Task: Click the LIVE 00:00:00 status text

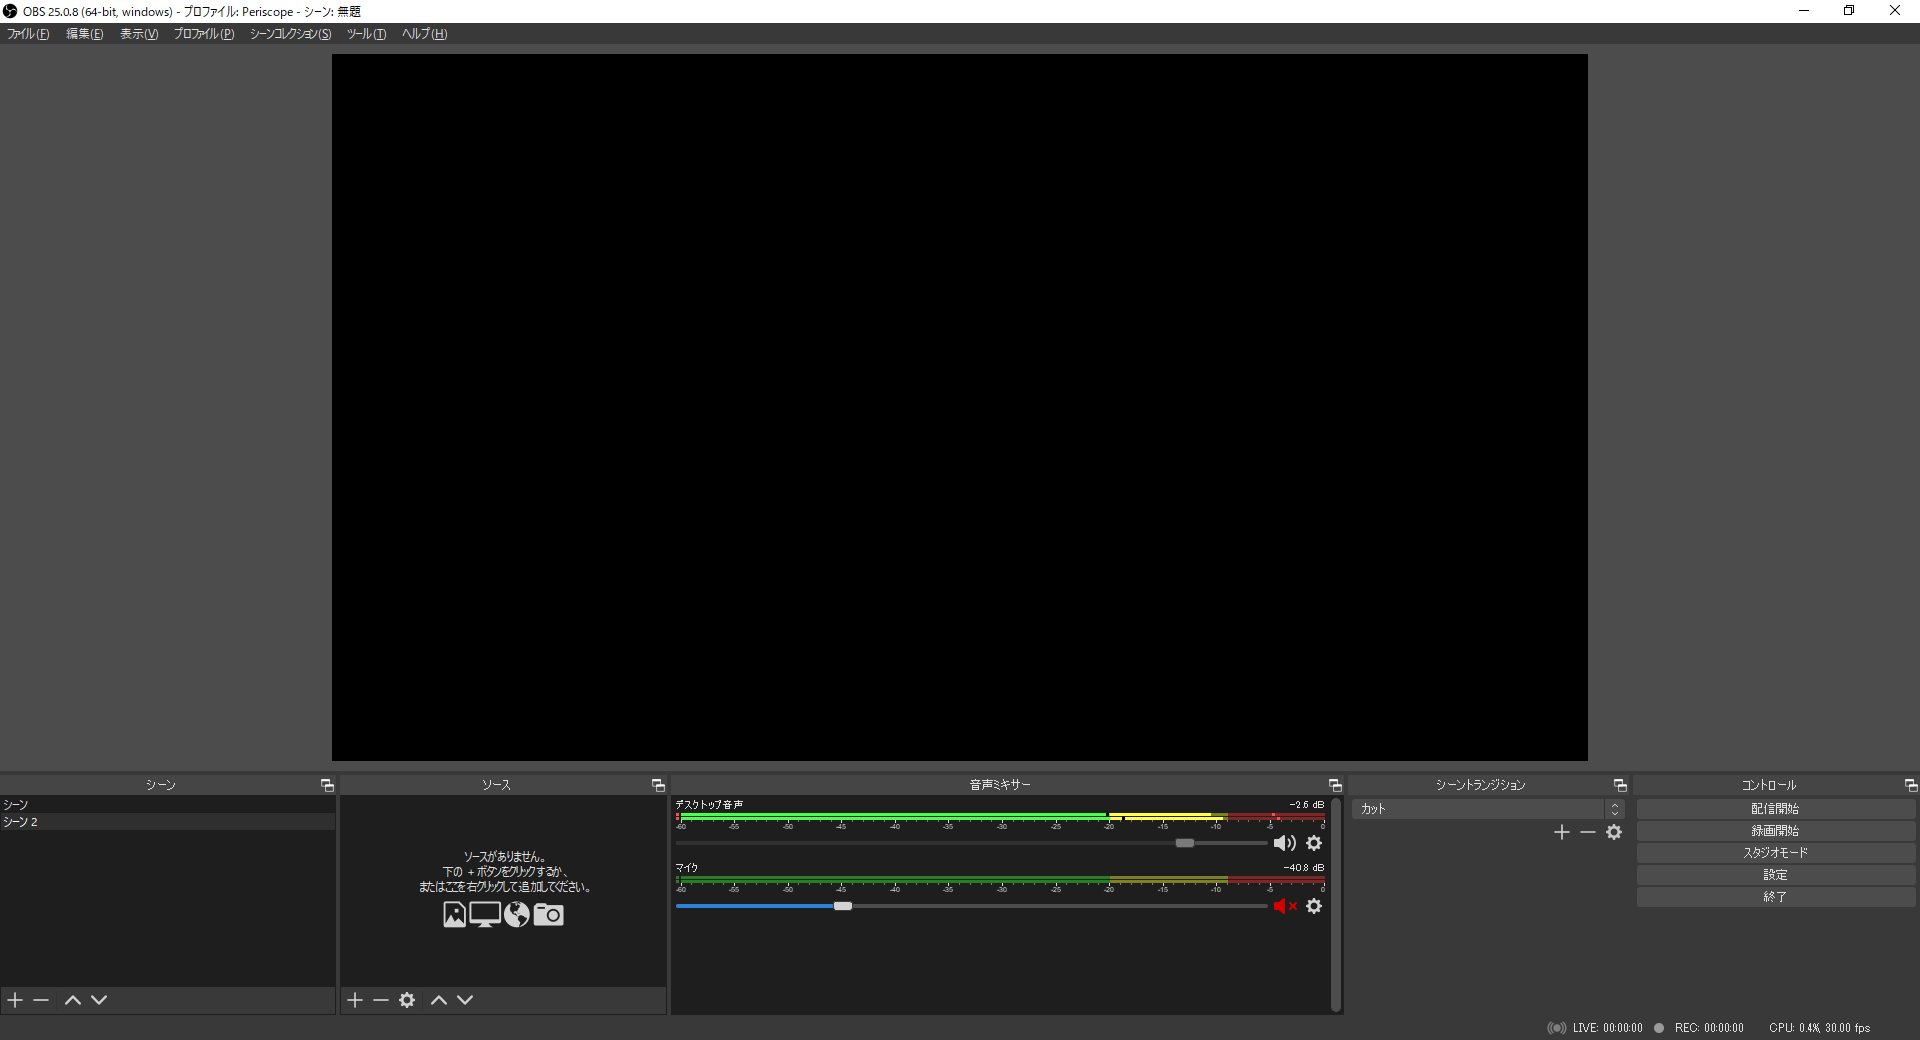Action: coord(1607,1028)
